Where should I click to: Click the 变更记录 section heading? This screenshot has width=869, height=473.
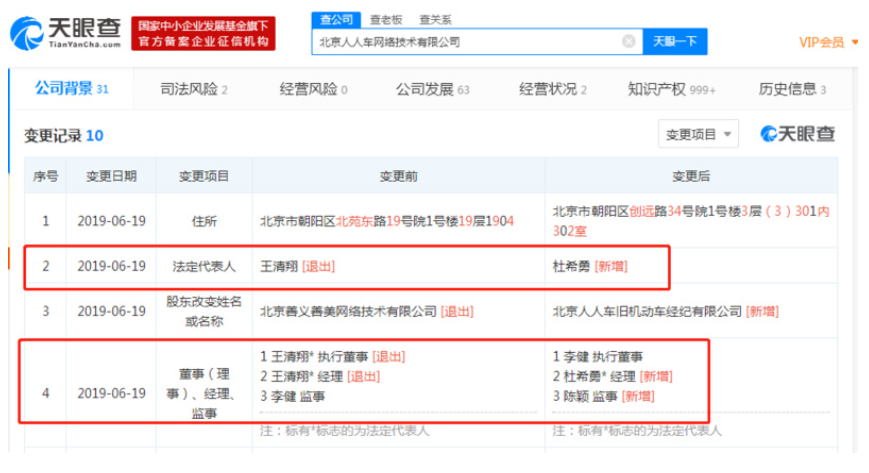coord(63,135)
